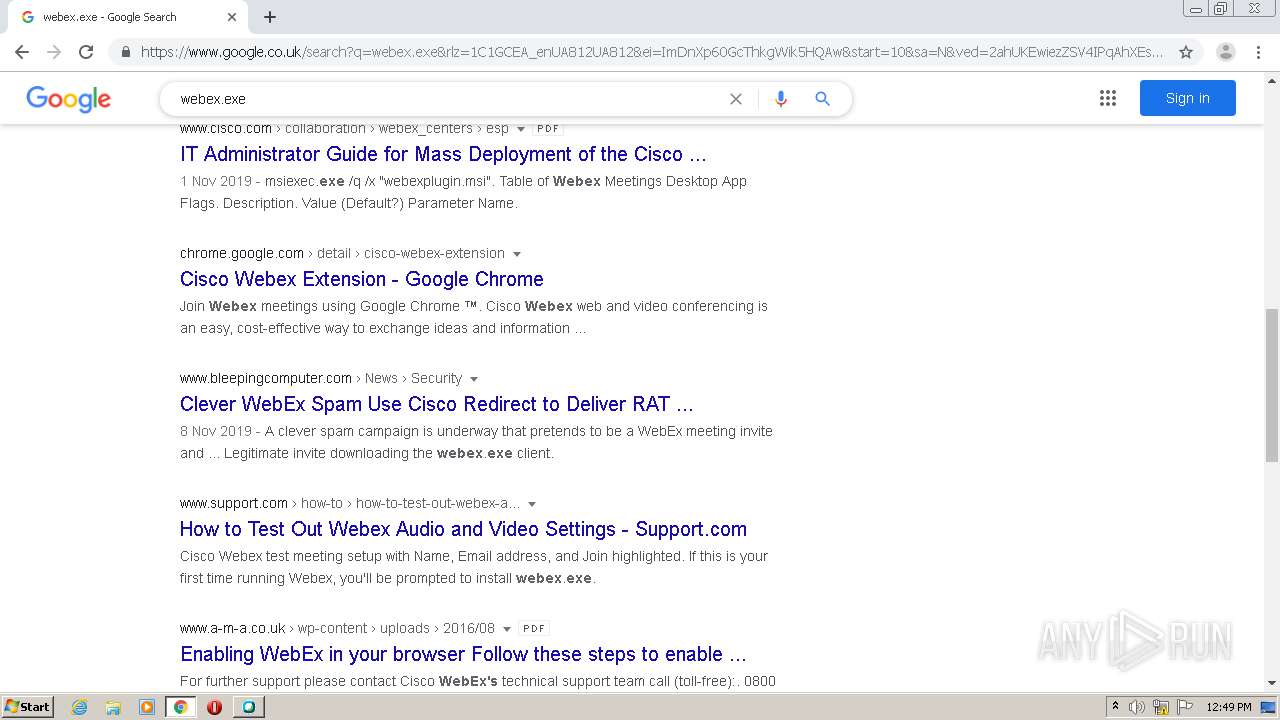Click the snippet dated 1 Nov 2019
The height and width of the screenshot is (720, 1280).
tap(463, 192)
